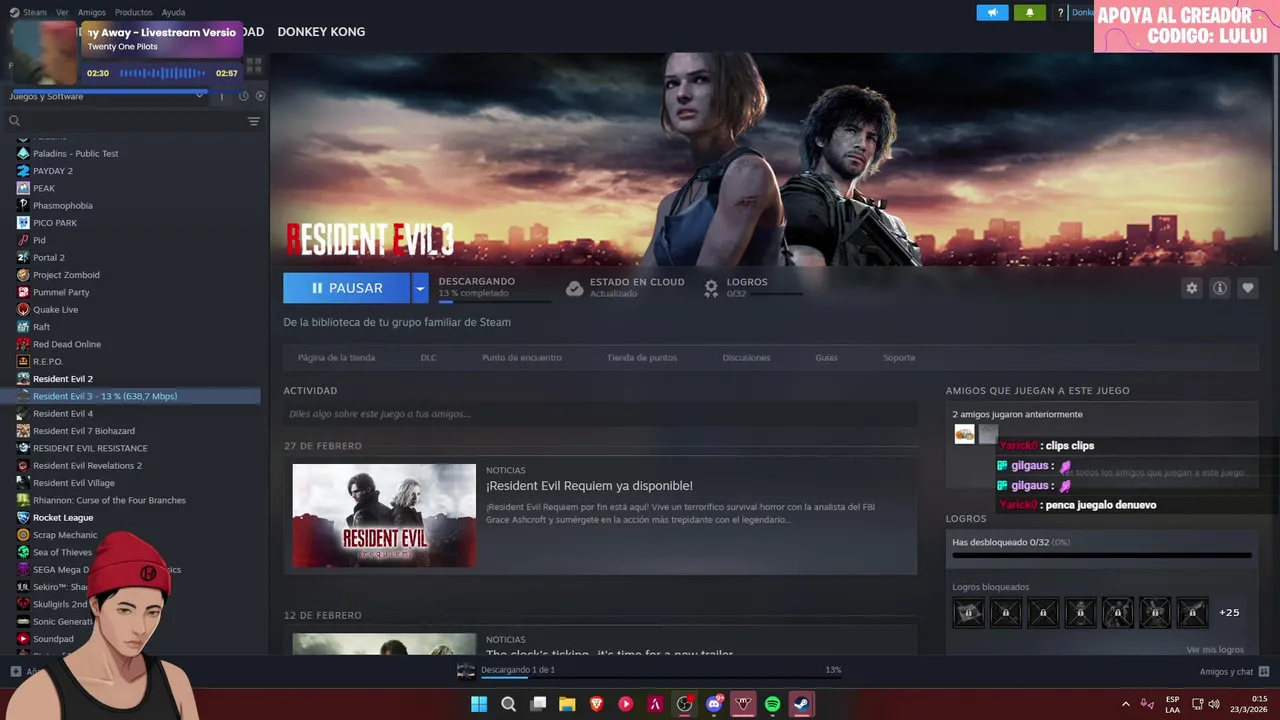This screenshot has width=1280, height=720.
Task: Click Ver mis logros link
Action: pos(1215,649)
